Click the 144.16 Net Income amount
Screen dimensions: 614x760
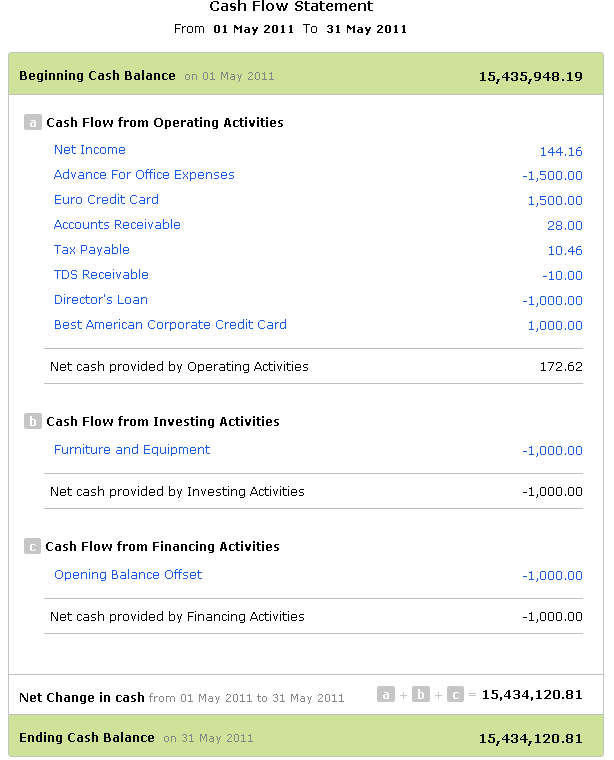point(561,152)
